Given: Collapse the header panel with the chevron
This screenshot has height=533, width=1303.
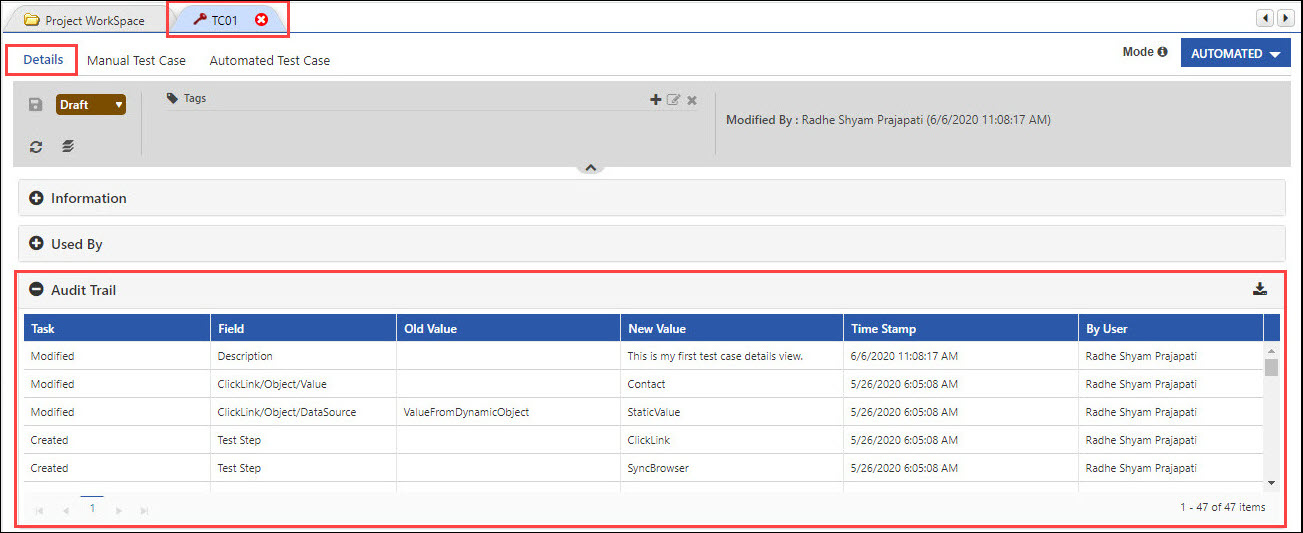Looking at the screenshot, I should (x=590, y=168).
